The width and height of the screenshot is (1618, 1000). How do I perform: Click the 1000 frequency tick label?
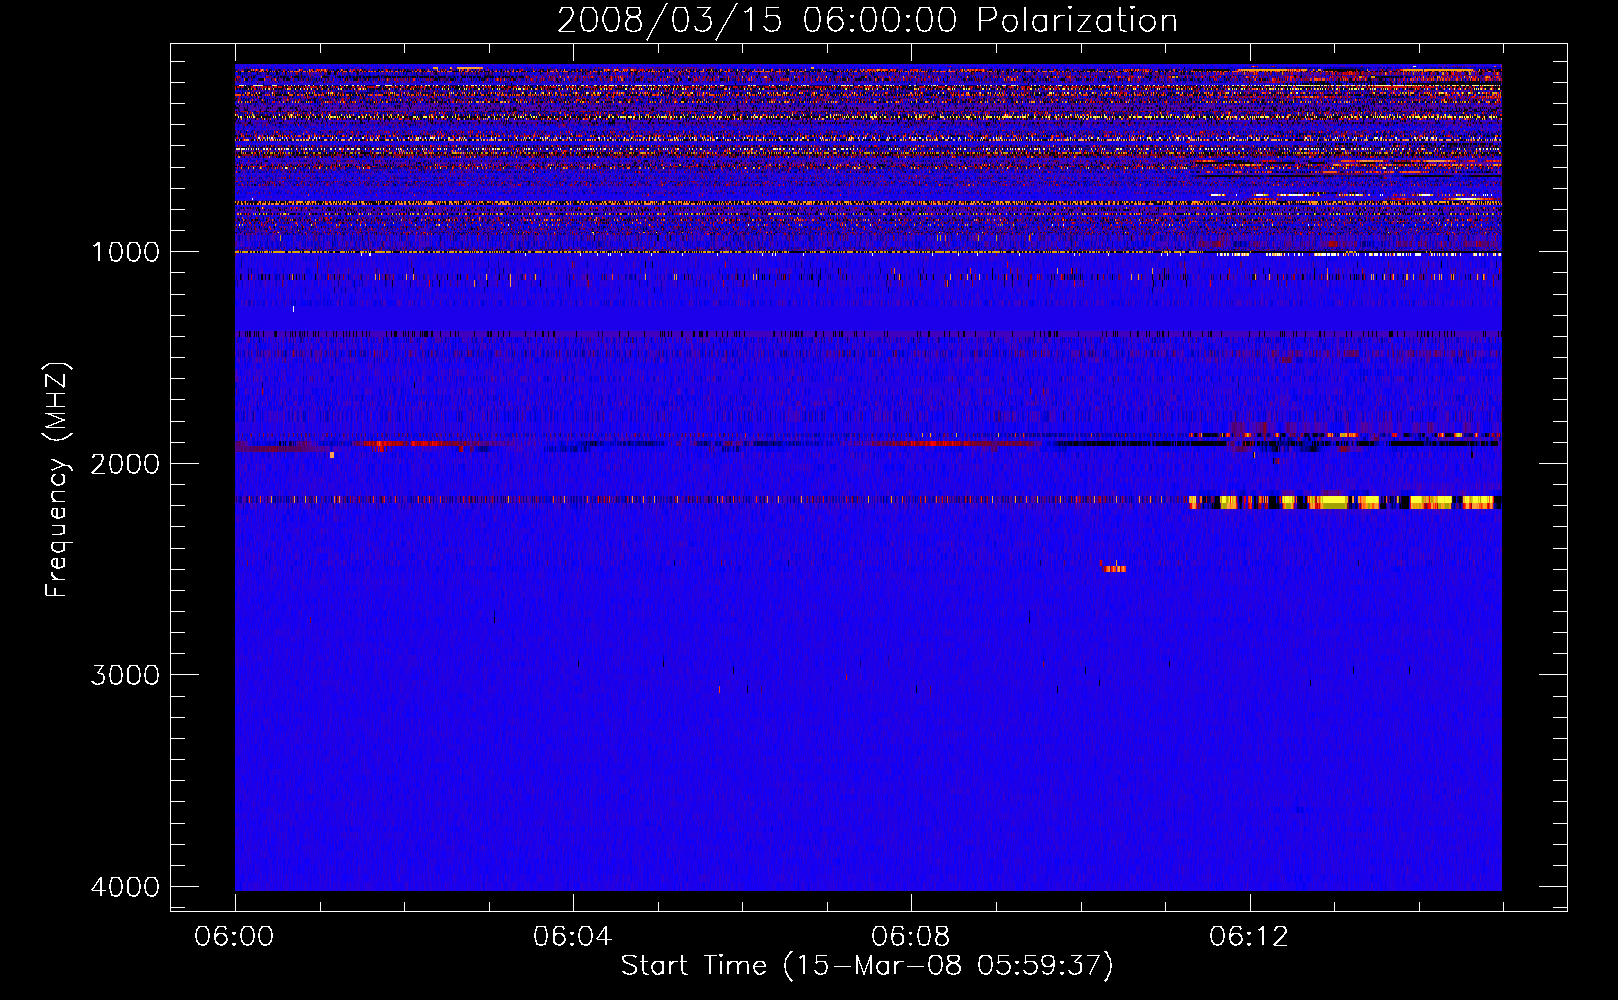coord(125,252)
